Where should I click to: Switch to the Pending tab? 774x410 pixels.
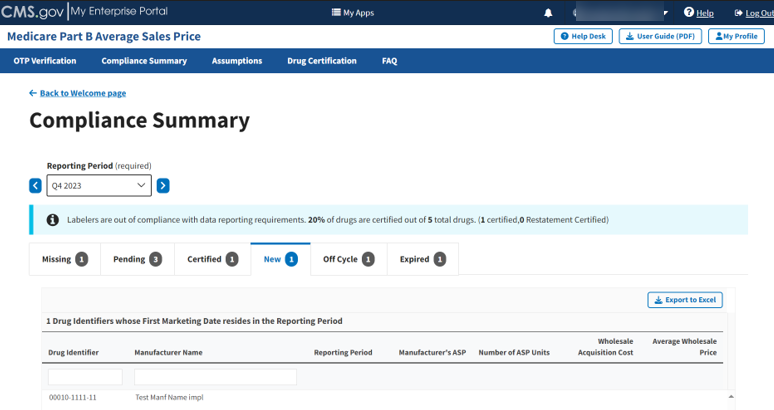click(137, 259)
